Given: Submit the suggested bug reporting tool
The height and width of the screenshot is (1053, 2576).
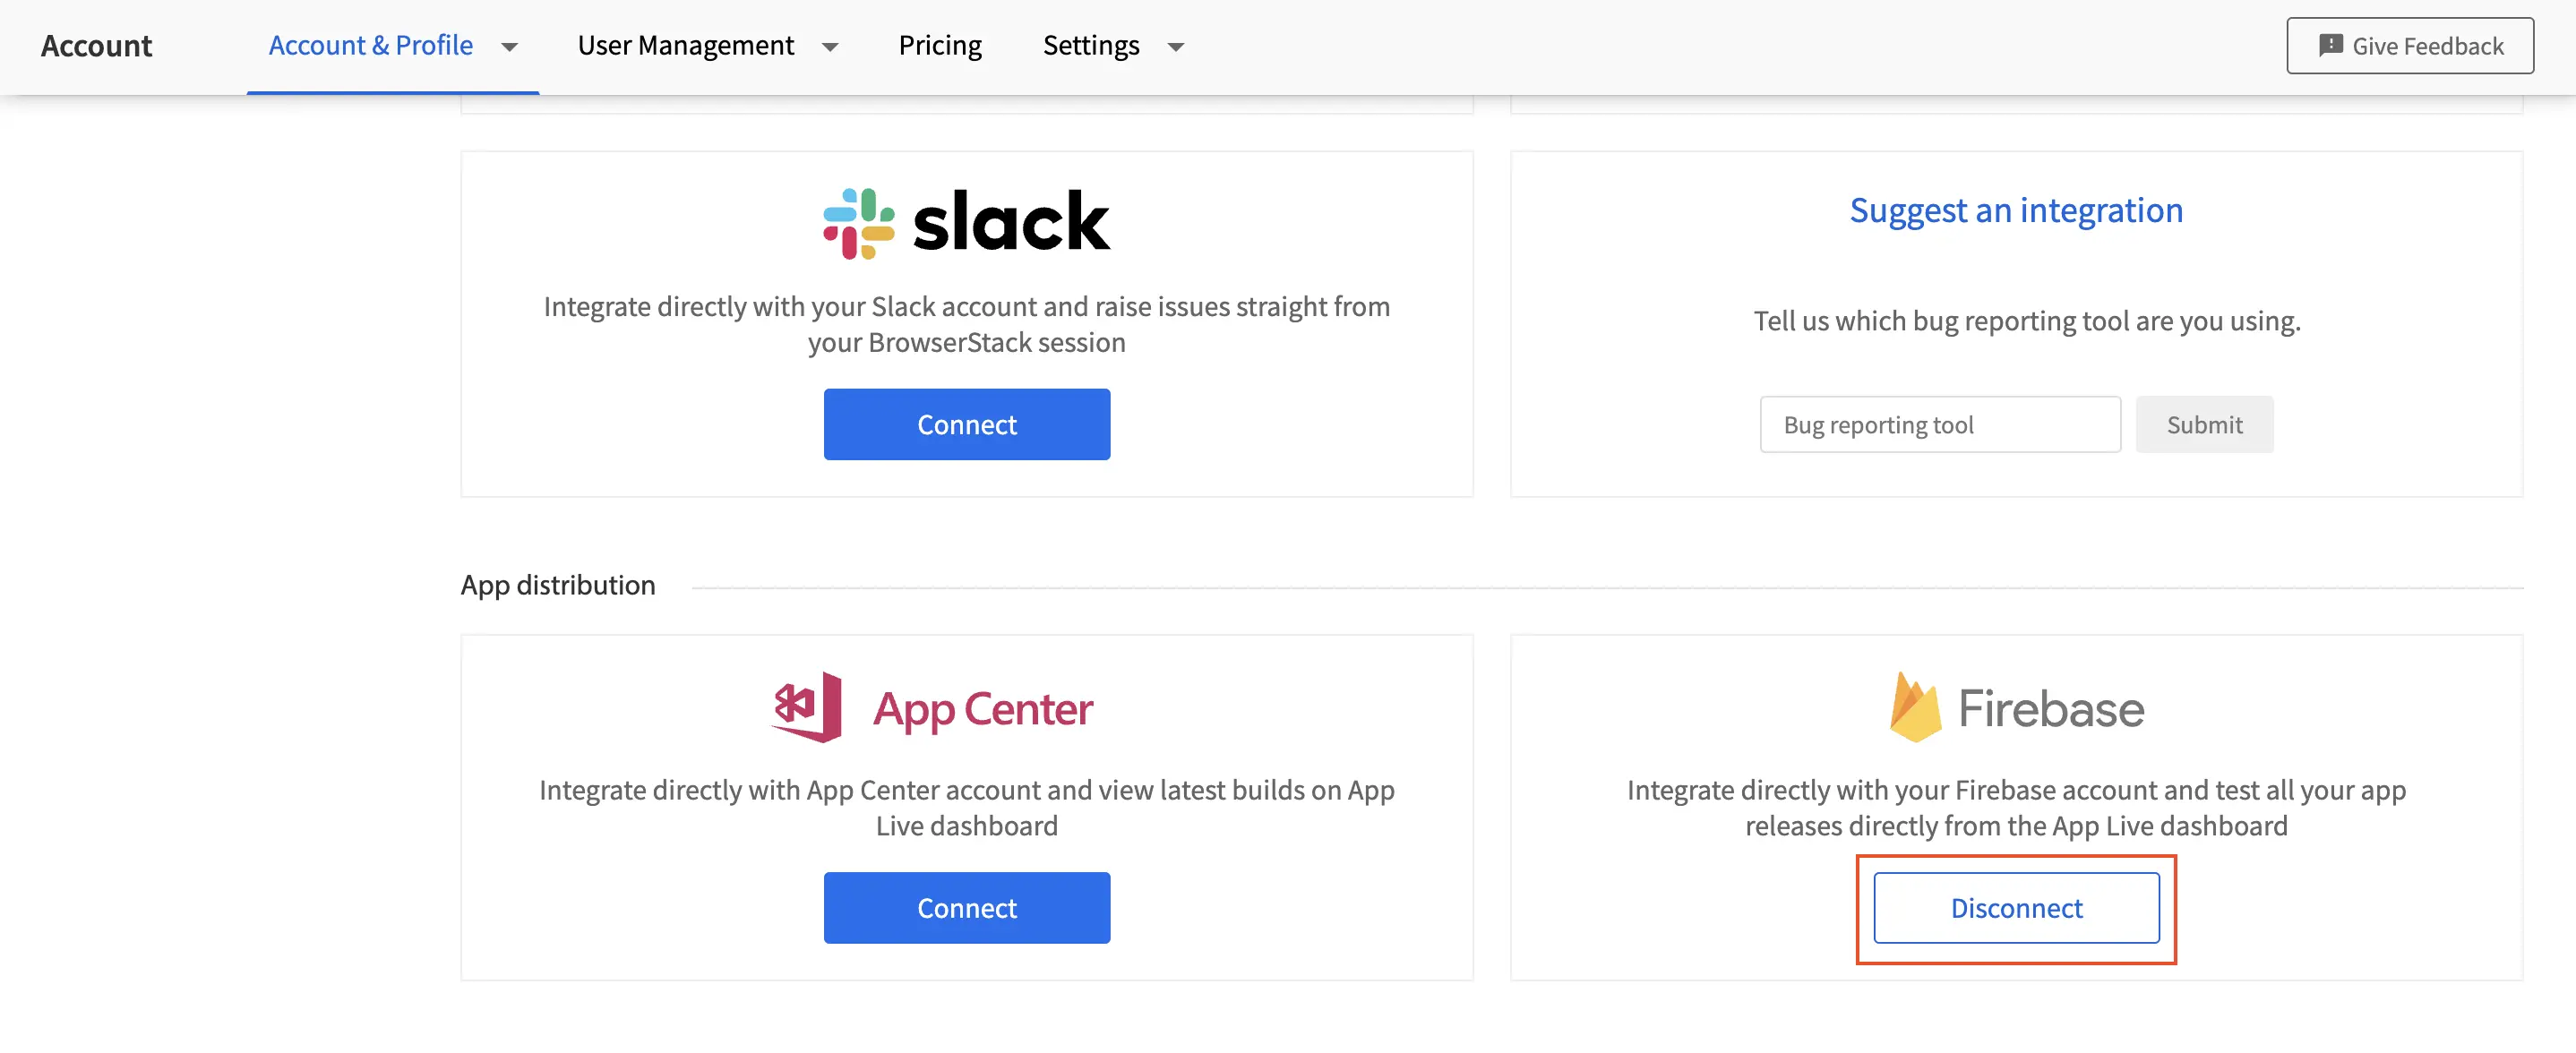Looking at the screenshot, I should (2203, 425).
